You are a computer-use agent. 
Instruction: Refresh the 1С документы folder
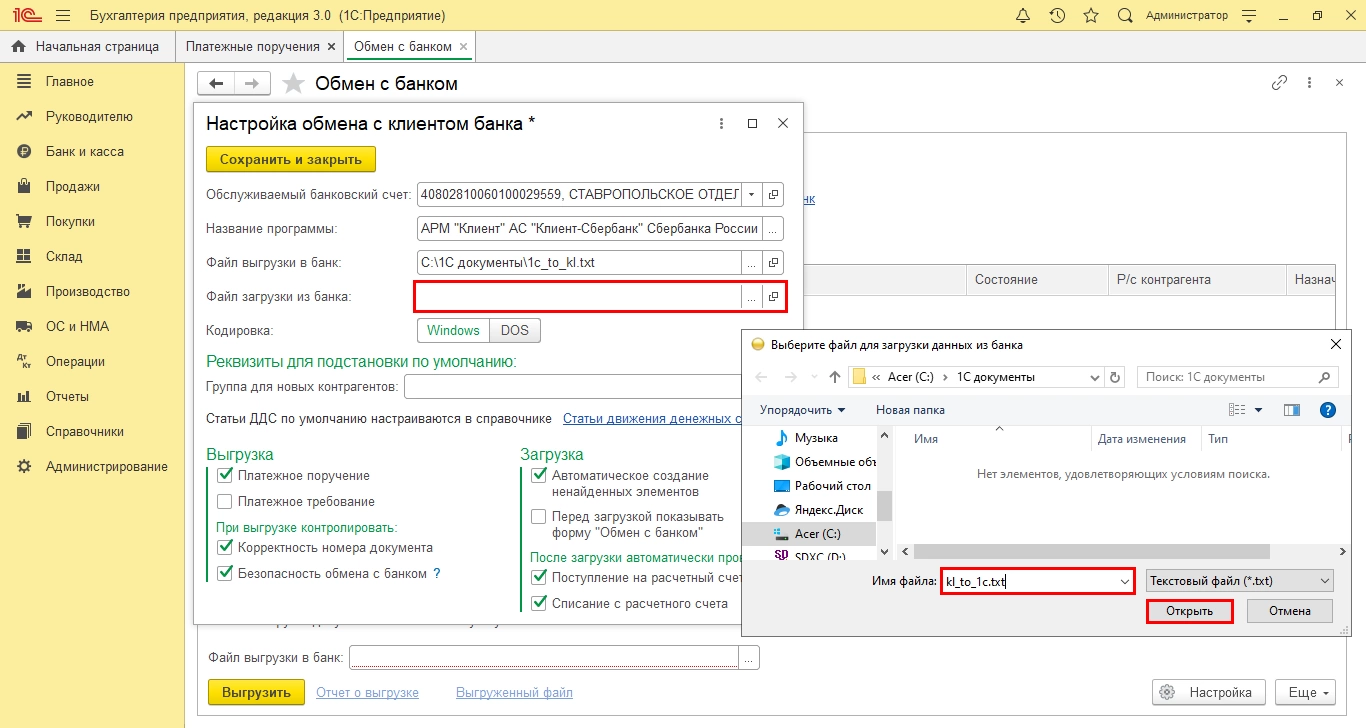coord(1117,377)
